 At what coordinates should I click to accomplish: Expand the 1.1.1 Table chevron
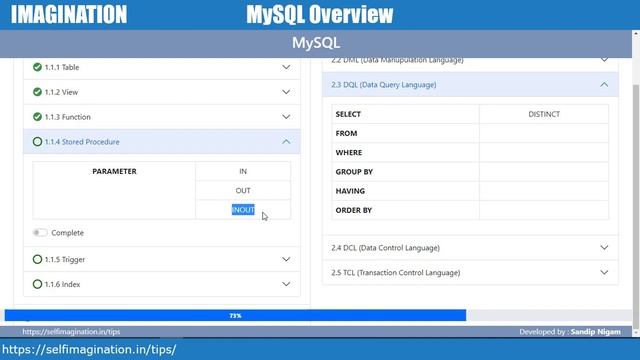coord(286,67)
